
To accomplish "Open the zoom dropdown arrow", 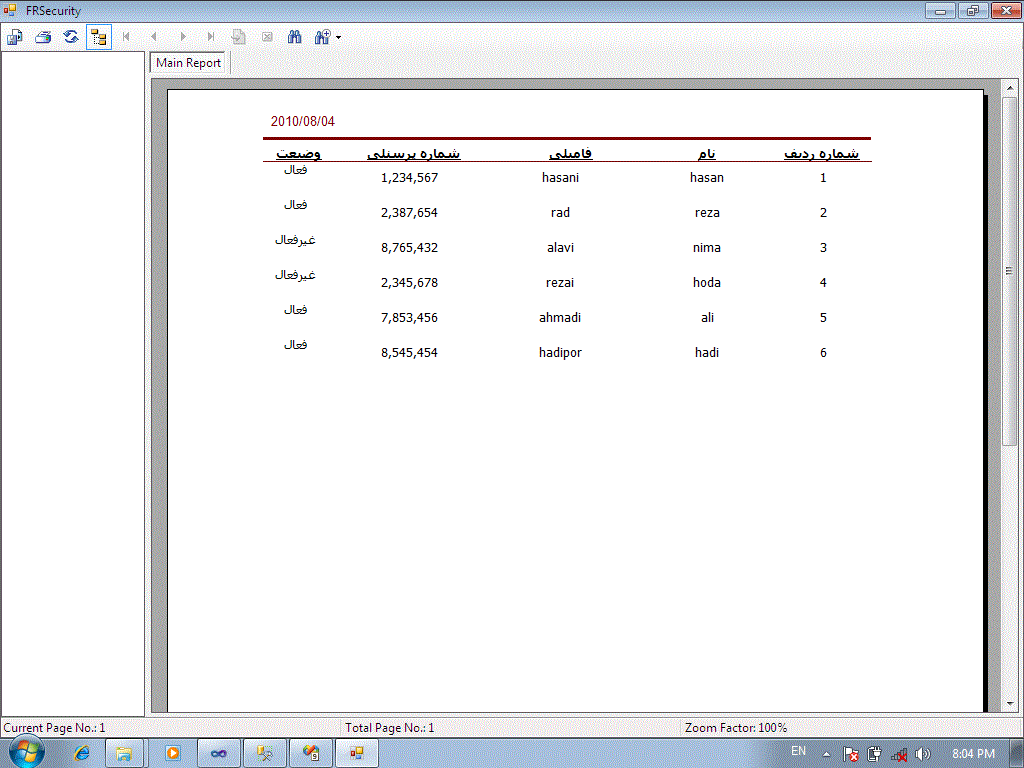I will (338, 37).
